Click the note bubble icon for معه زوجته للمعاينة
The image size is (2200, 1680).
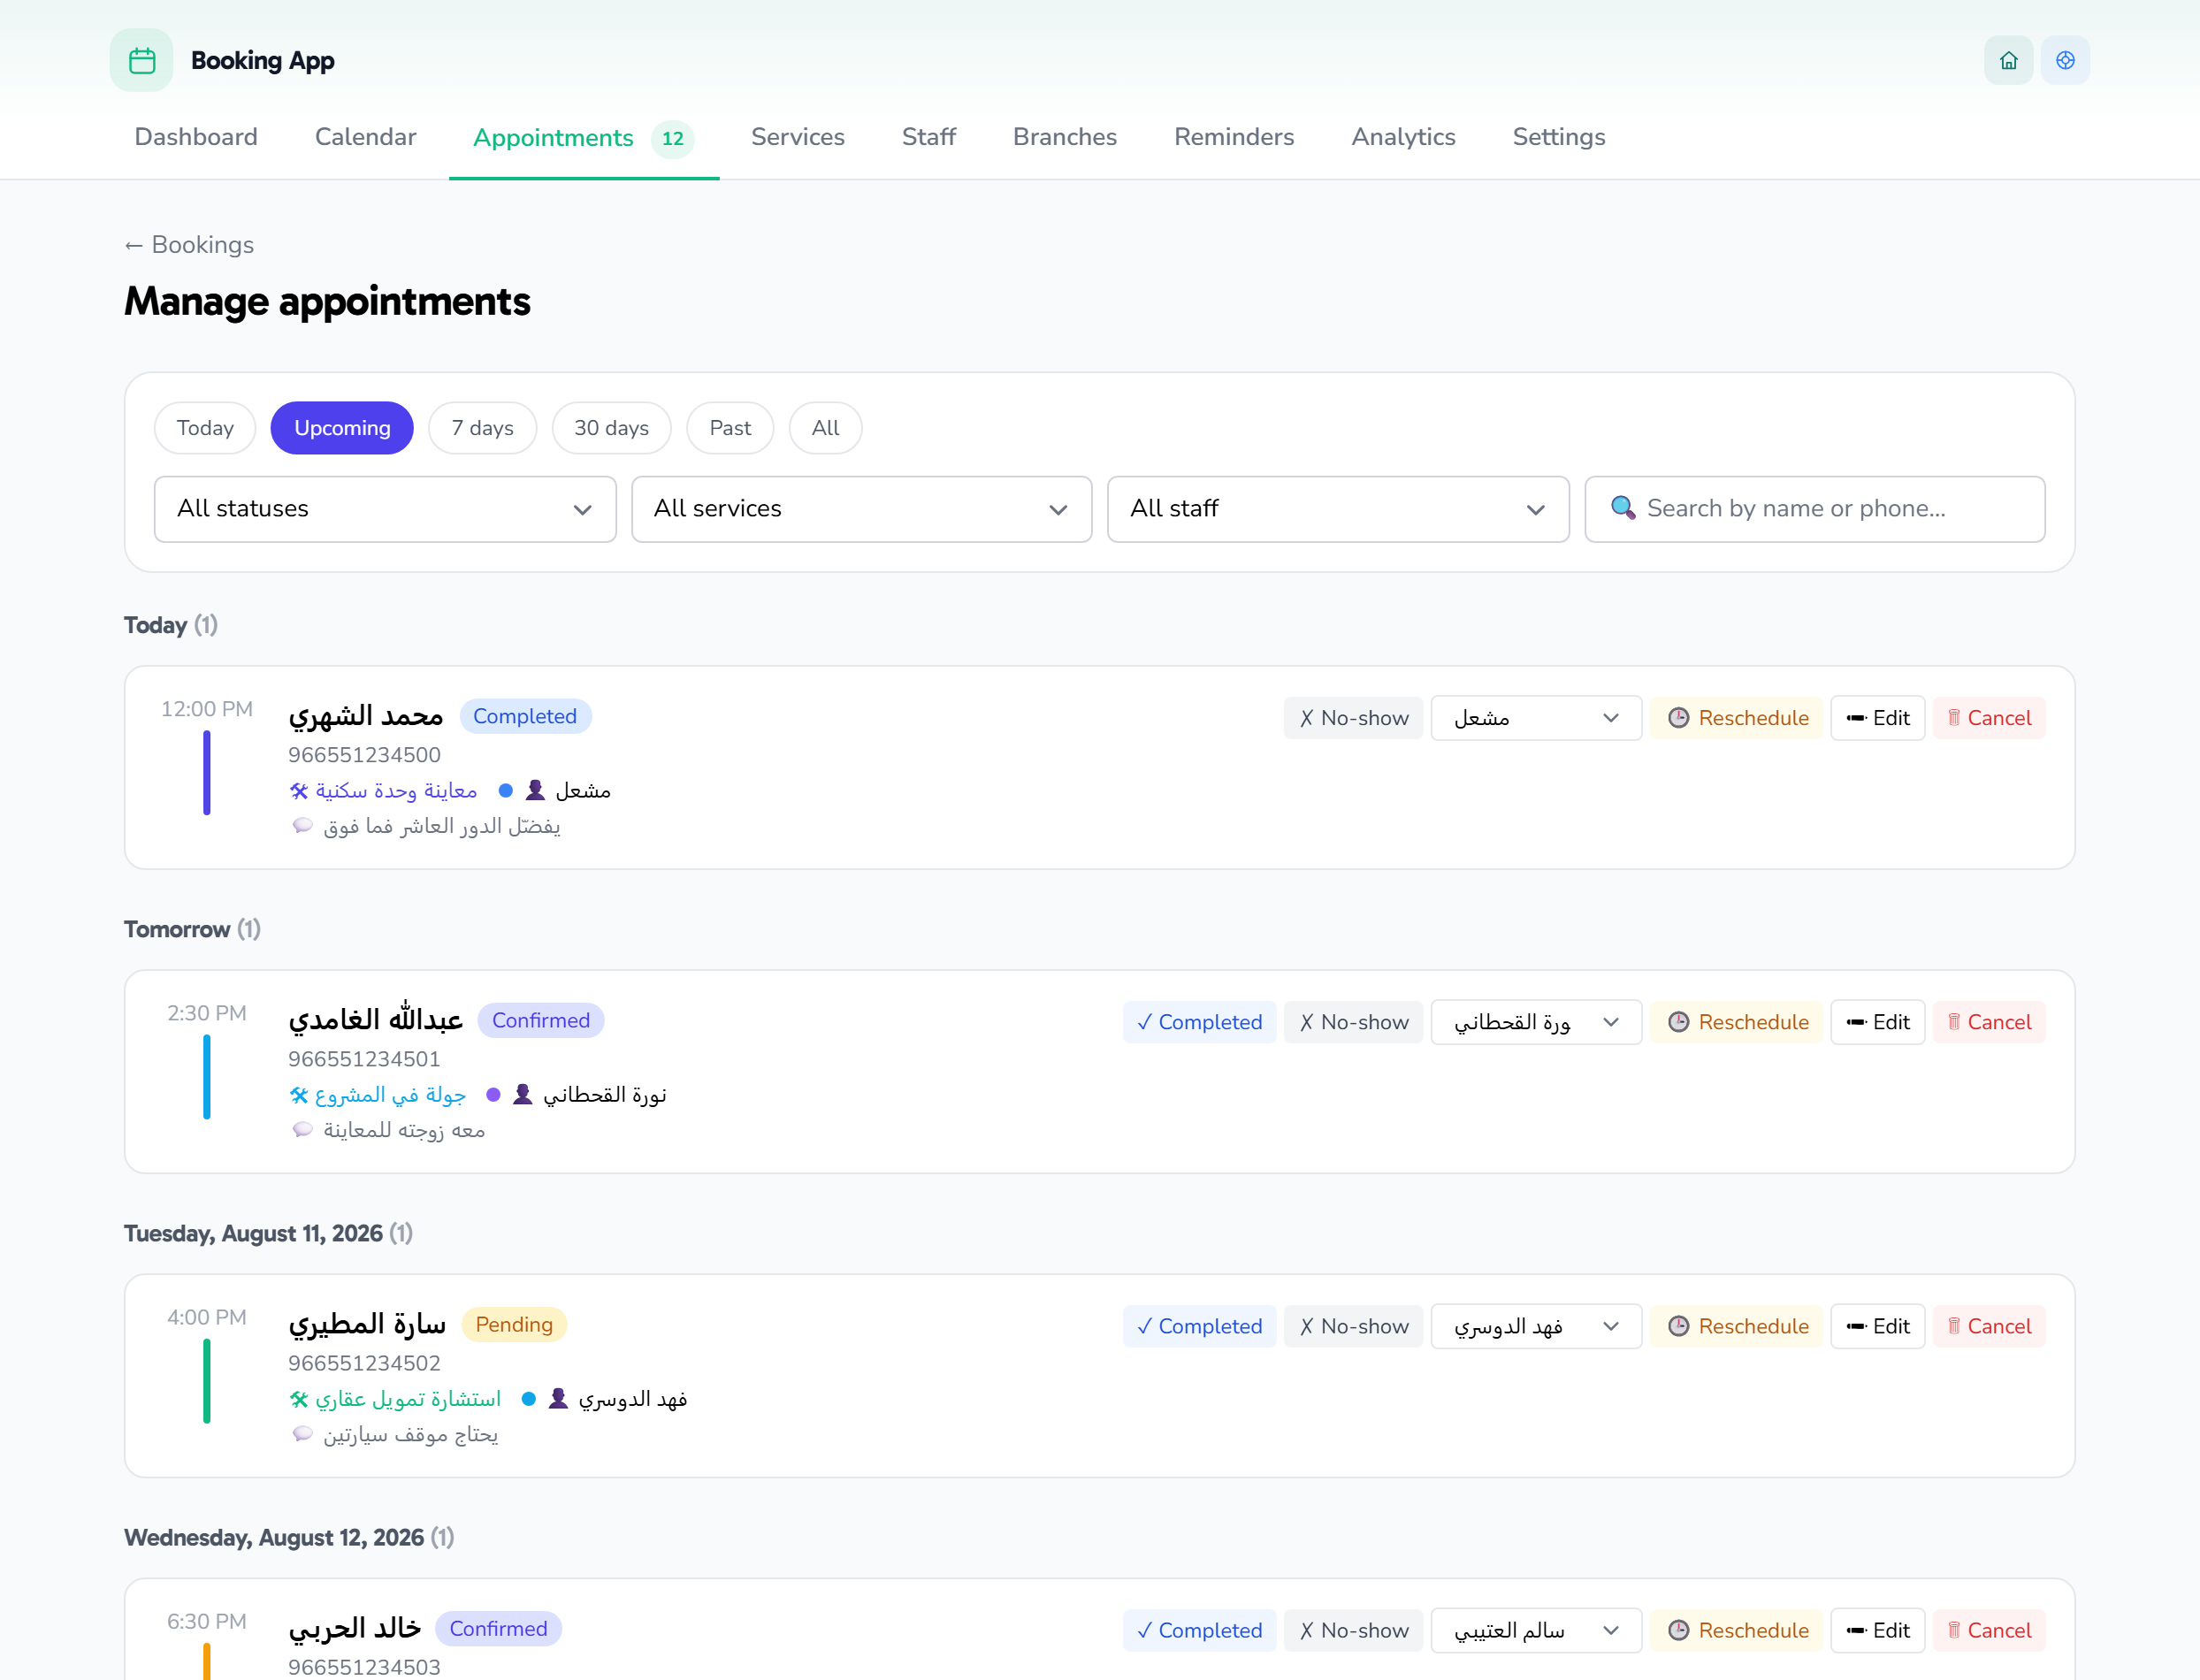(x=302, y=1130)
